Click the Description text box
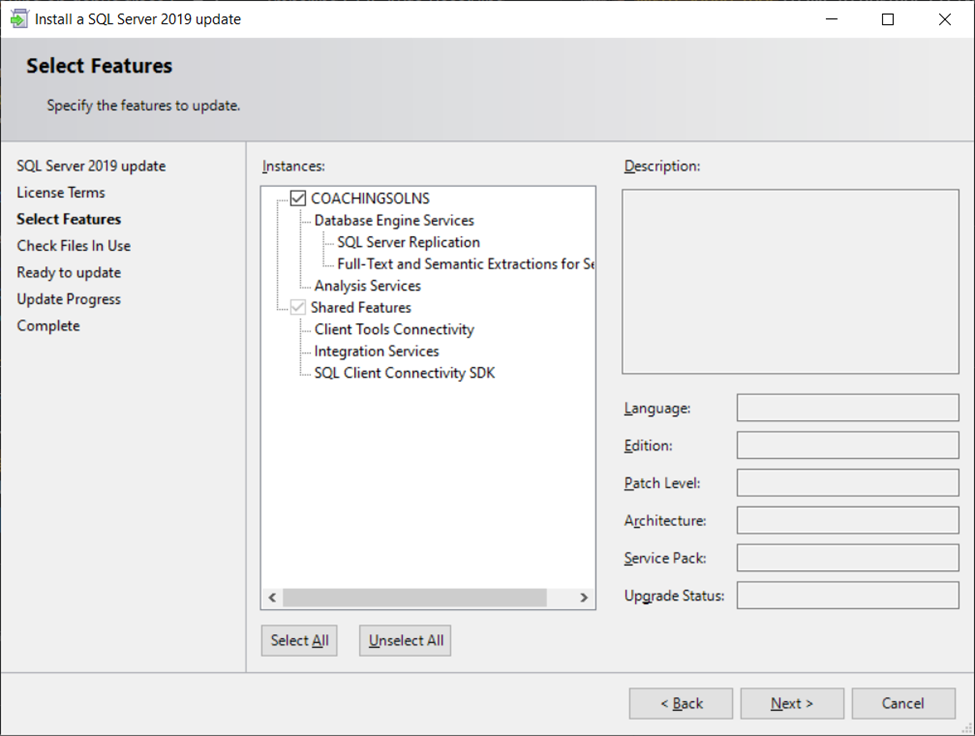This screenshot has height=736, width=975. click(x=790, y=282)
